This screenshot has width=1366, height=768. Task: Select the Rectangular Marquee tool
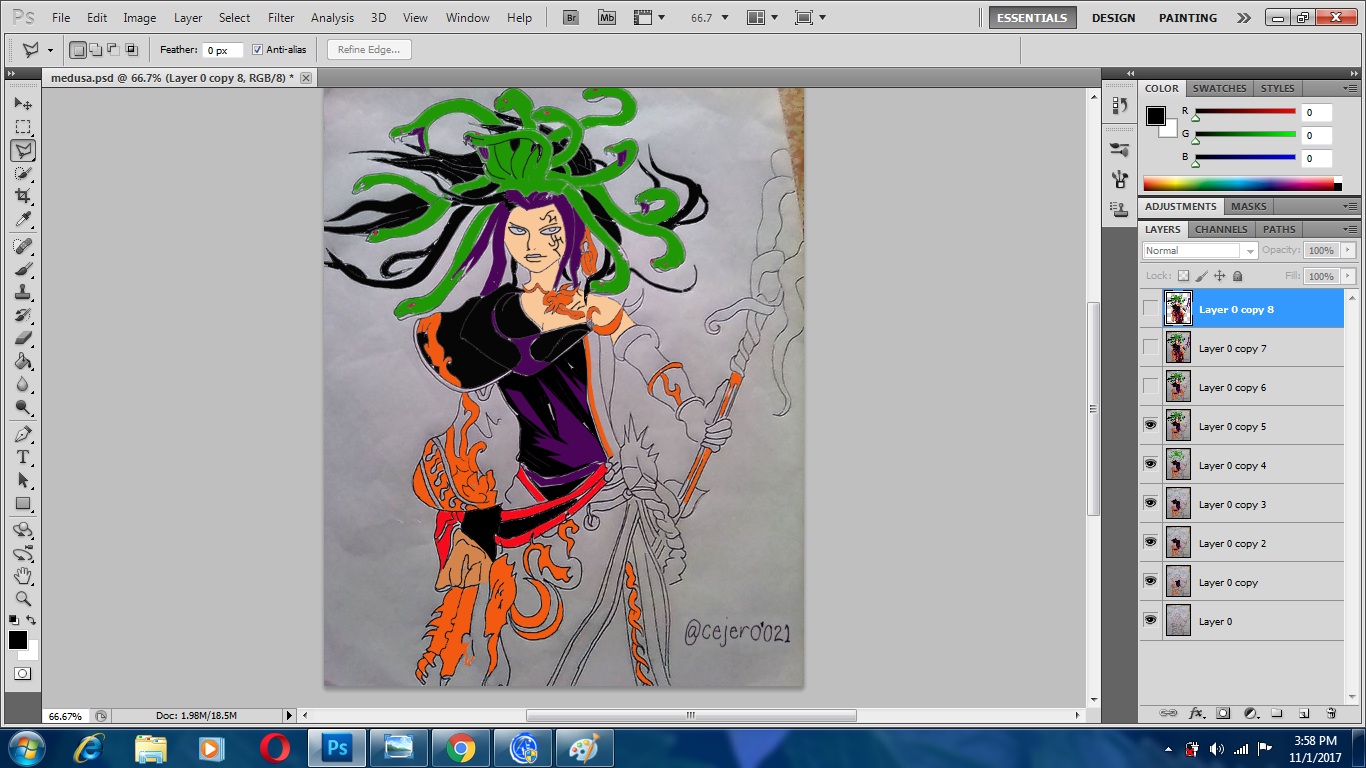(23, 127)
